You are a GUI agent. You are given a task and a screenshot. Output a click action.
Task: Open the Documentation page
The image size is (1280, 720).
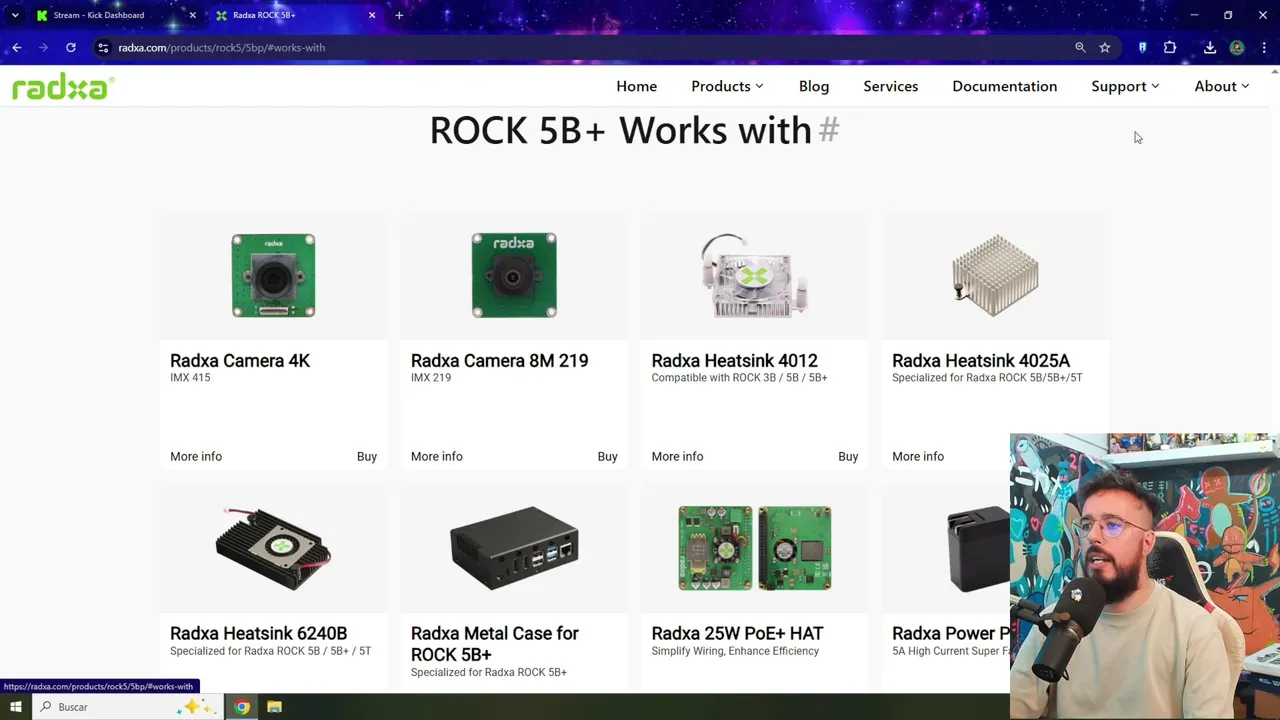1004,86
